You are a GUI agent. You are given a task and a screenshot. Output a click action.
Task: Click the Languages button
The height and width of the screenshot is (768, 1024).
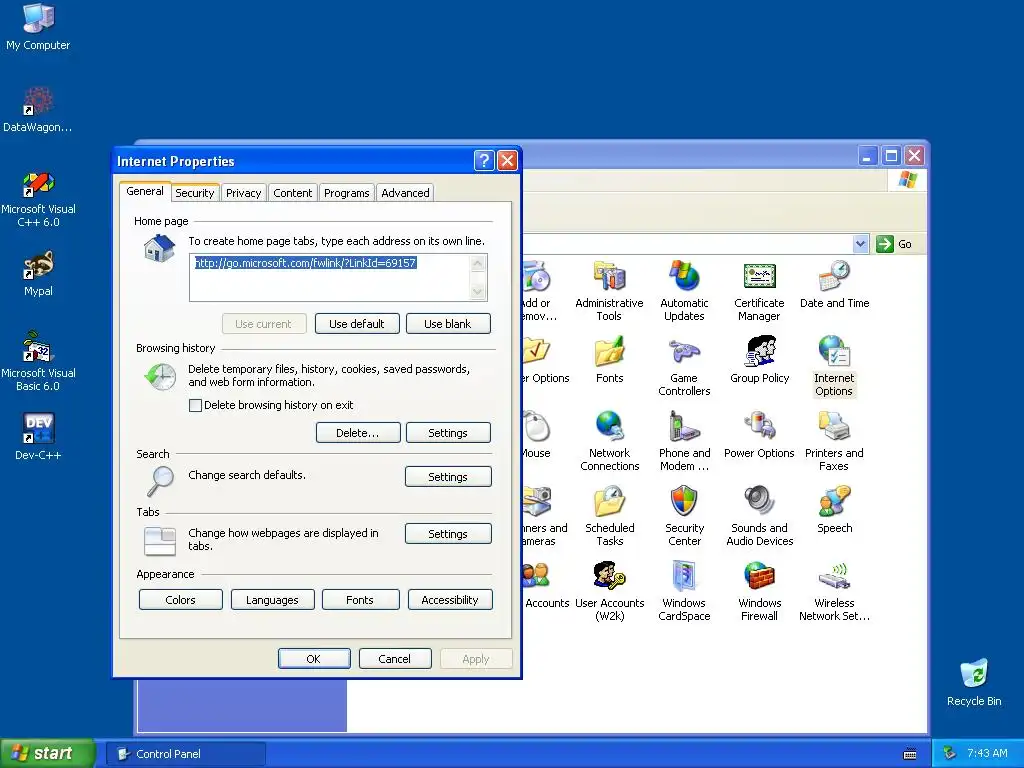tap(272, 600)
